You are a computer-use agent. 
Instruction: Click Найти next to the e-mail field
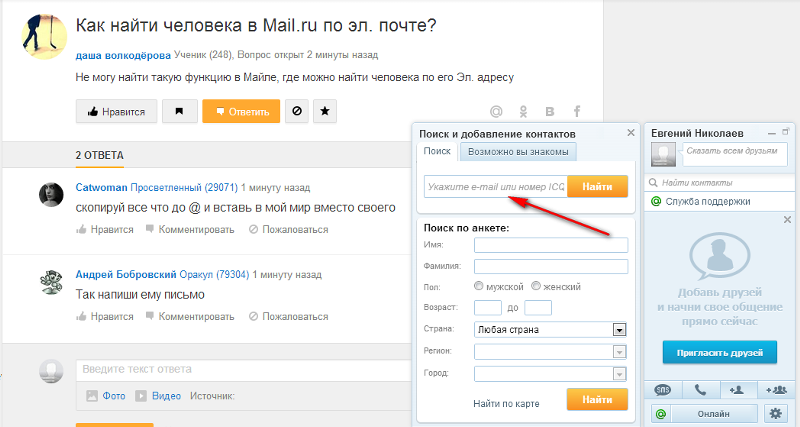[597, 186]
